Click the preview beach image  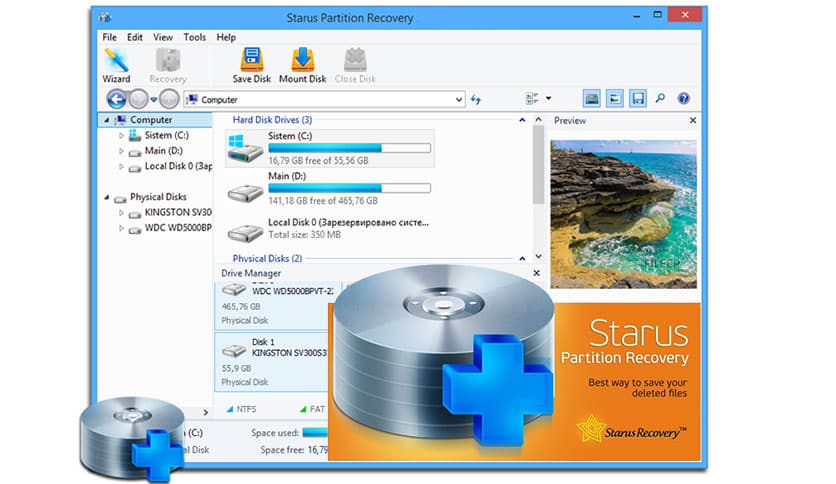click(623, 214)
